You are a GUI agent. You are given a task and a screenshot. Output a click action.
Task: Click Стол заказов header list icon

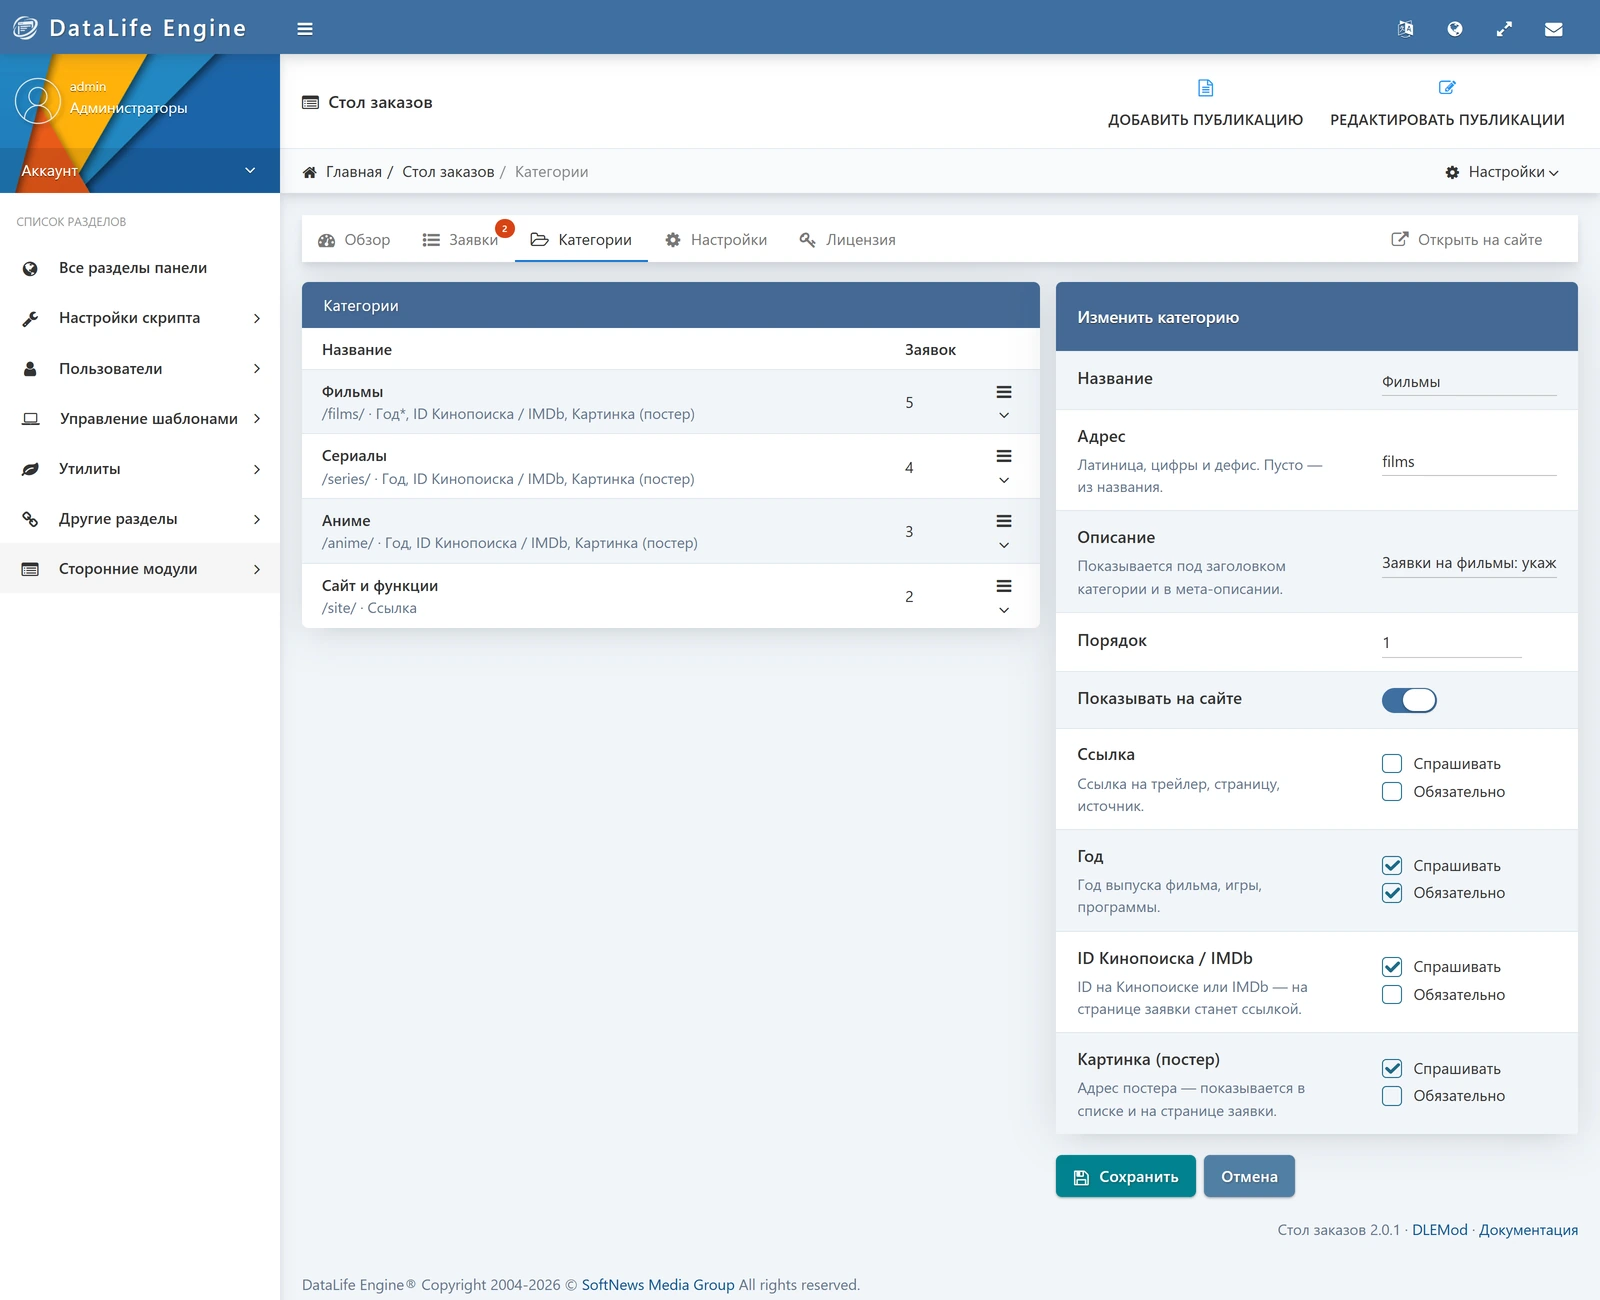tap(311, 103)
